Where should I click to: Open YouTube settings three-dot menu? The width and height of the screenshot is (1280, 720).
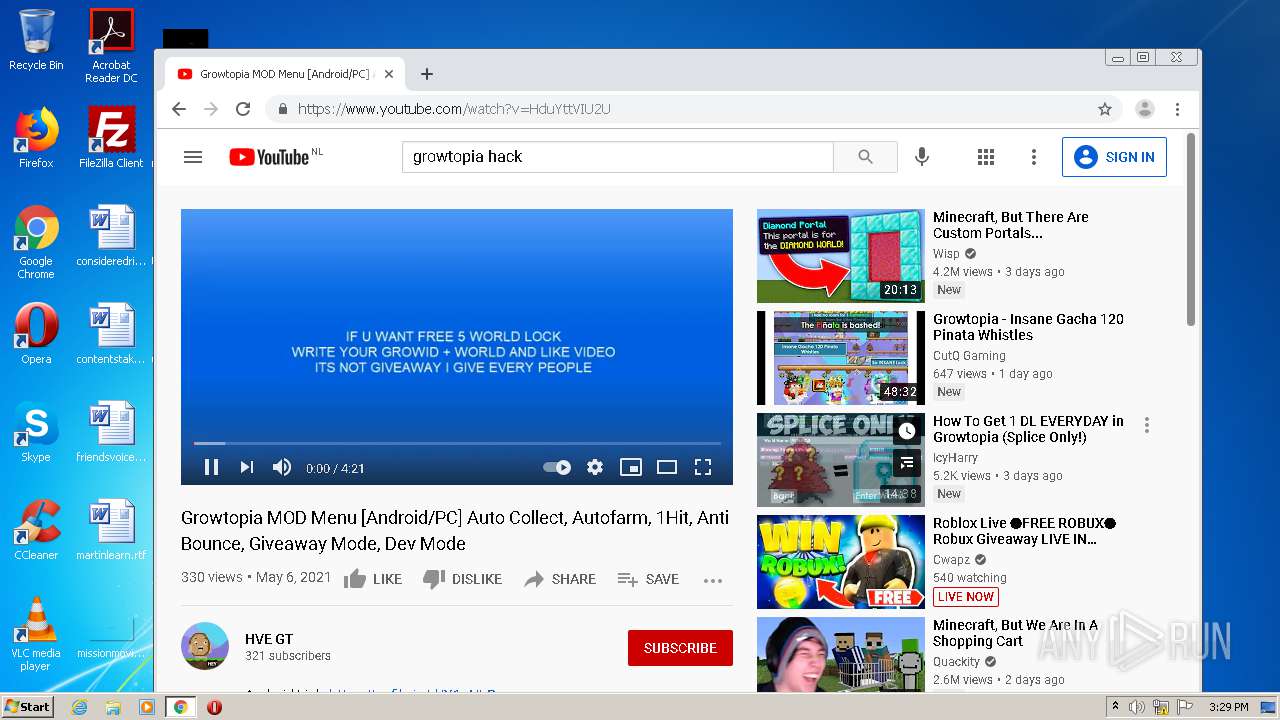[x=1034, y=157]
